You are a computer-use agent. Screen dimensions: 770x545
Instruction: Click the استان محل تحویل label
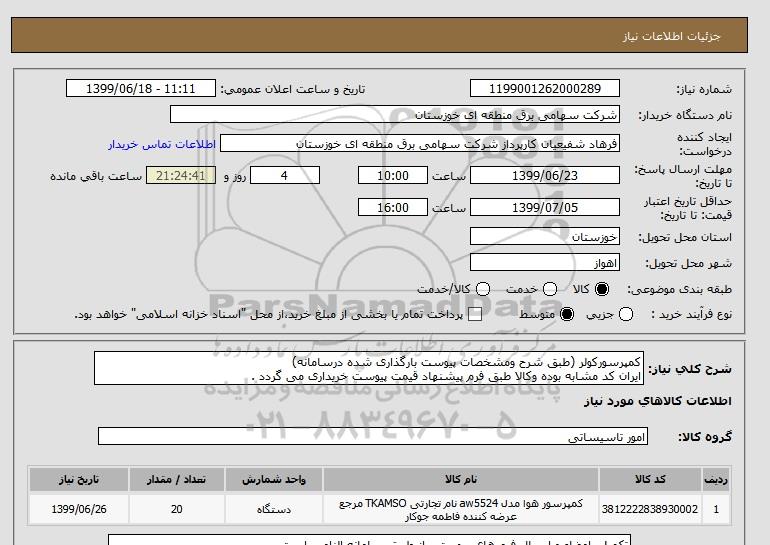[x=685, y=237]
